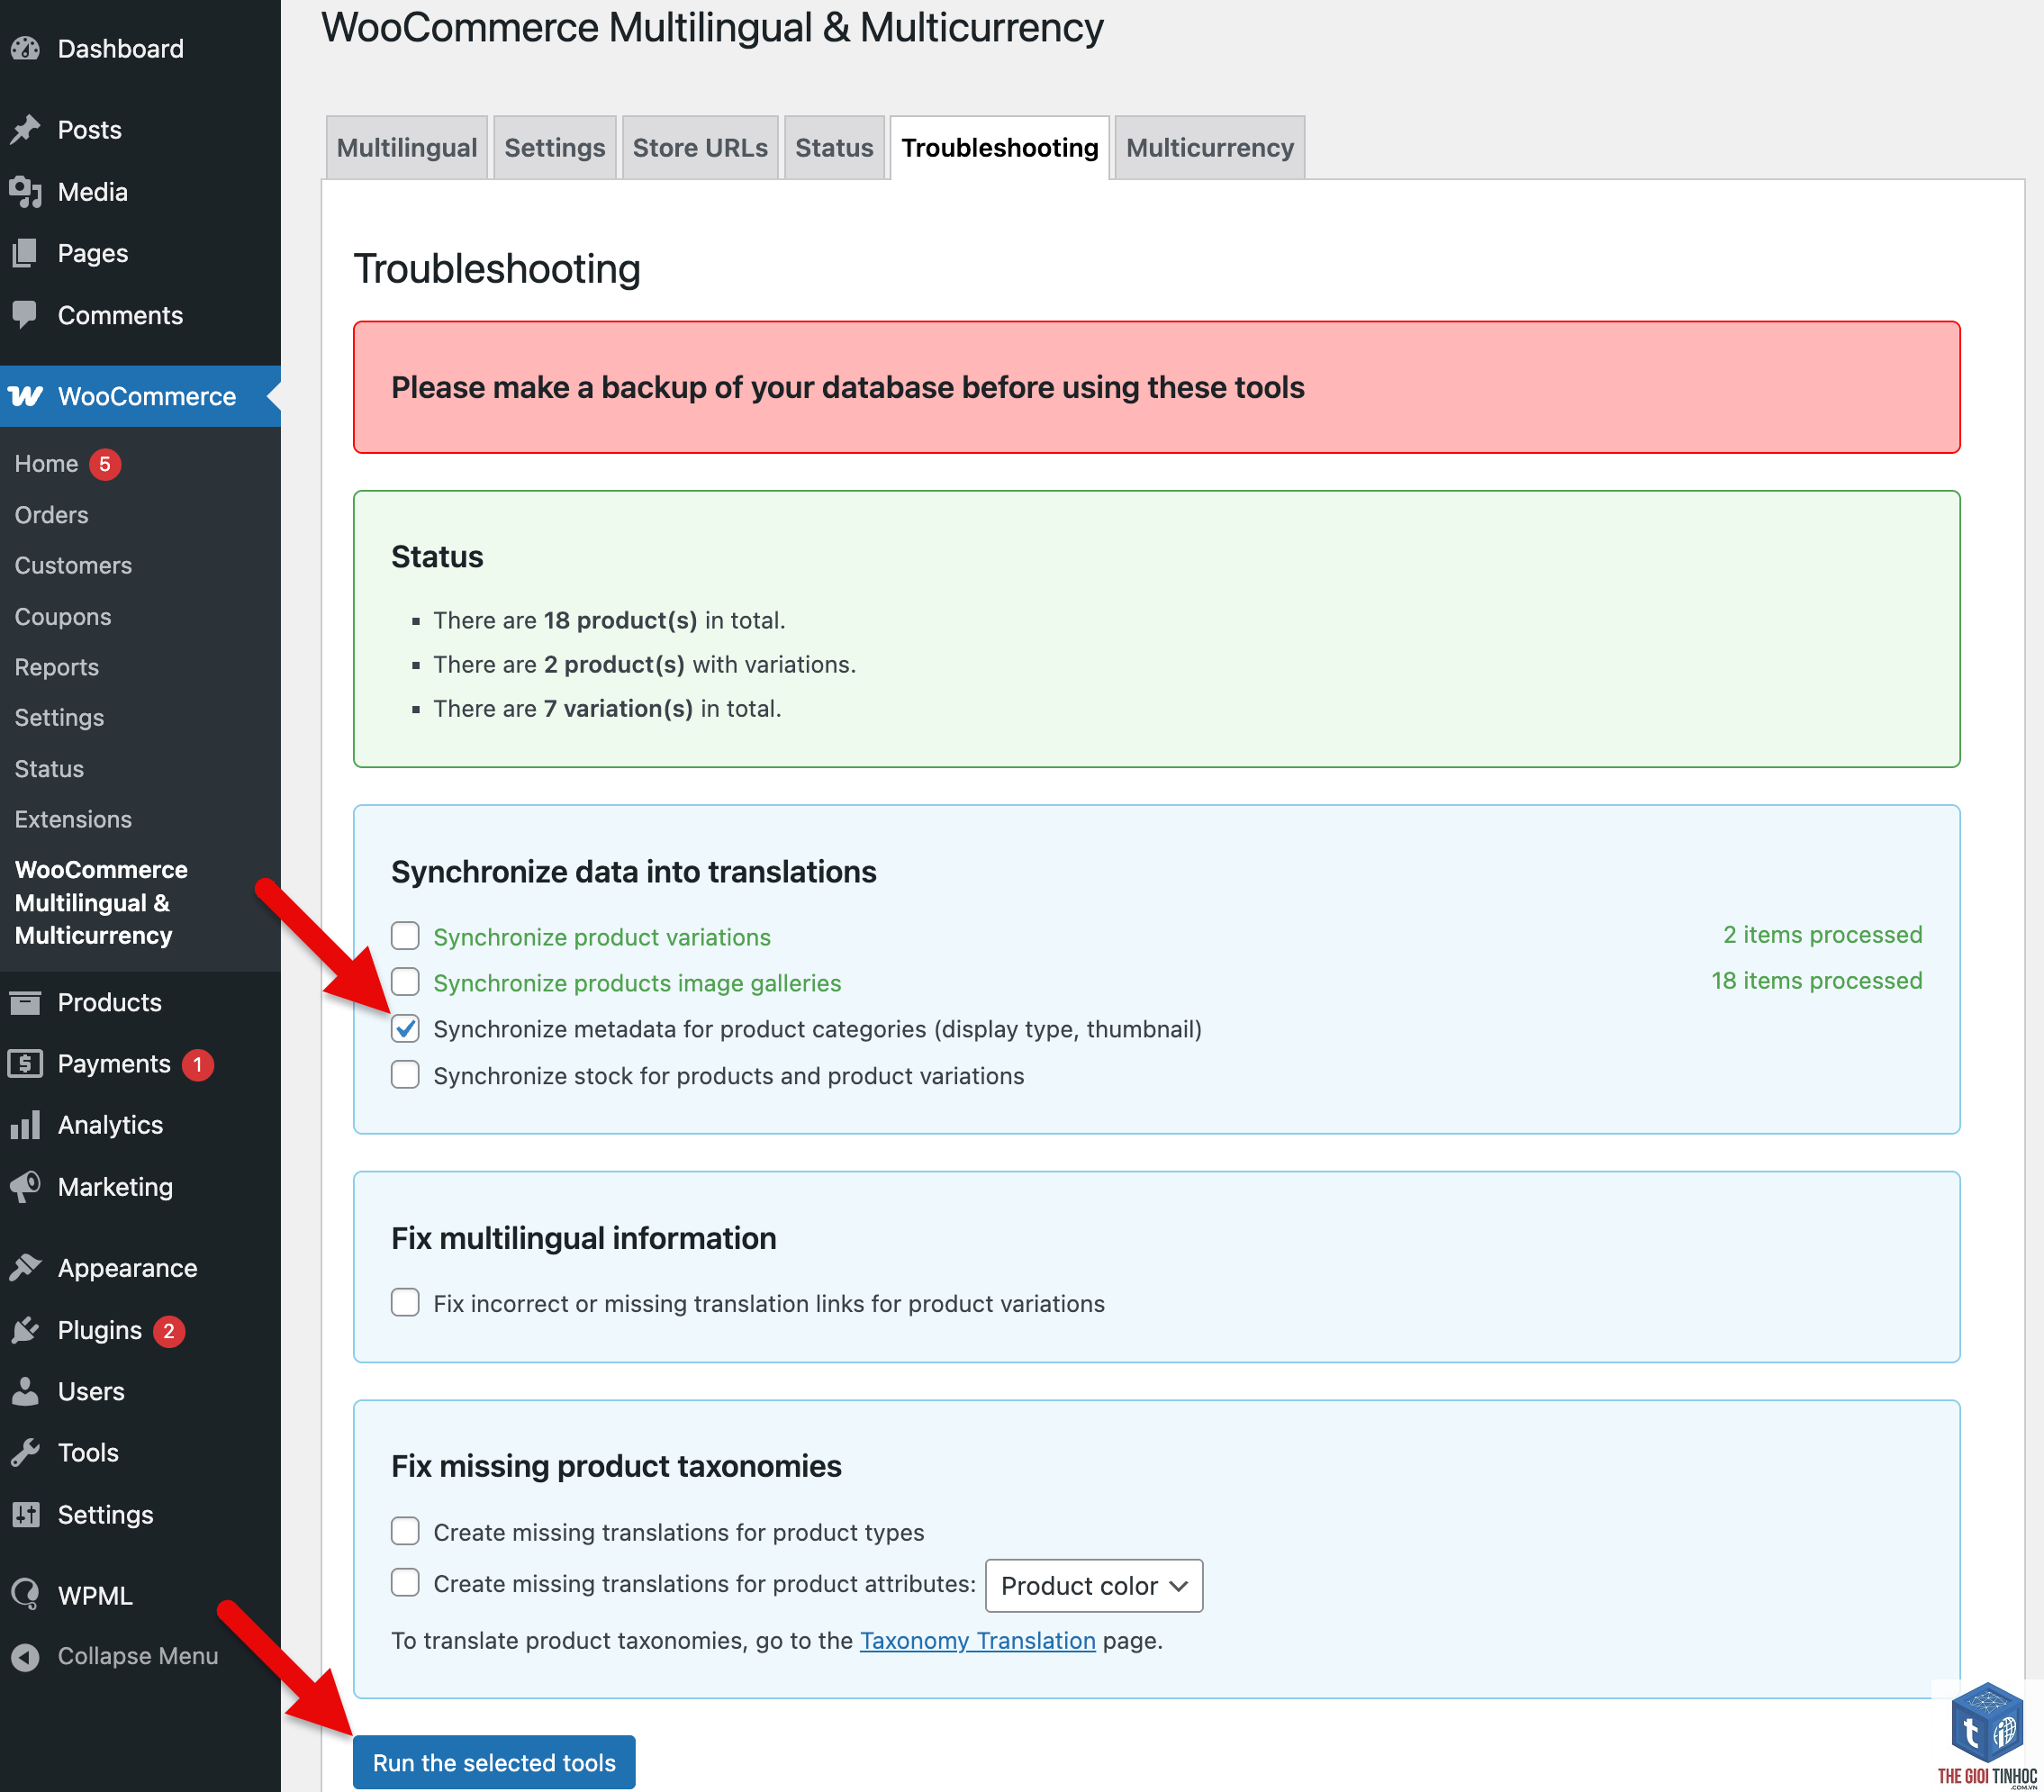Click the Posts pushpin icon

26,129
